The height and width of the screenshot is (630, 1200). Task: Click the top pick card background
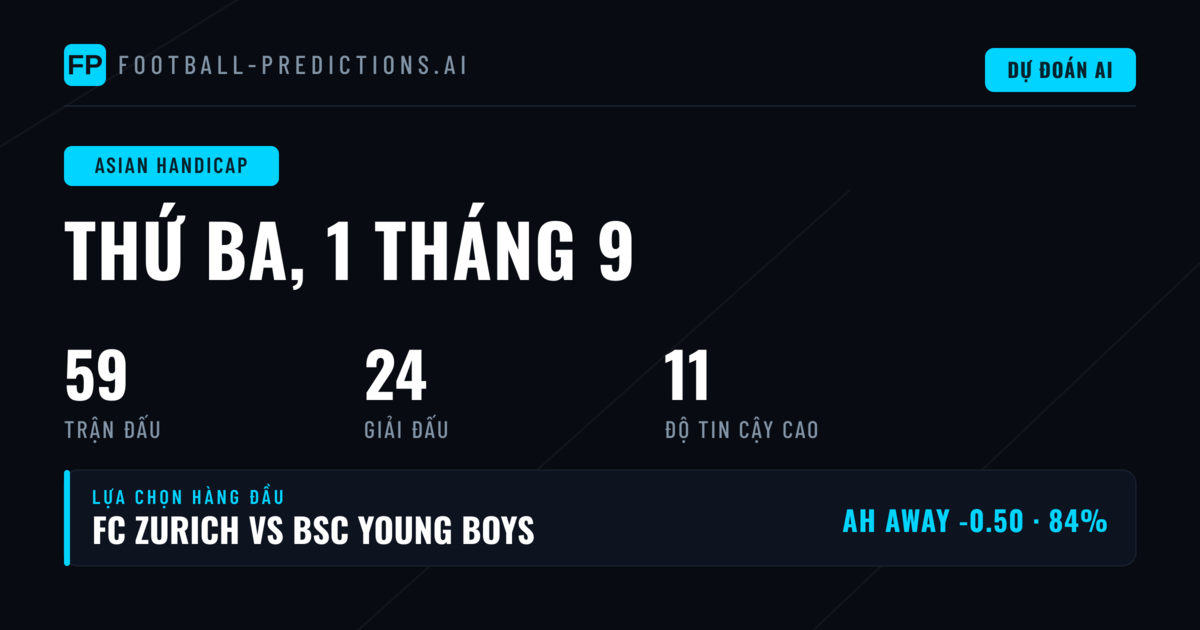tap(600, 518)
